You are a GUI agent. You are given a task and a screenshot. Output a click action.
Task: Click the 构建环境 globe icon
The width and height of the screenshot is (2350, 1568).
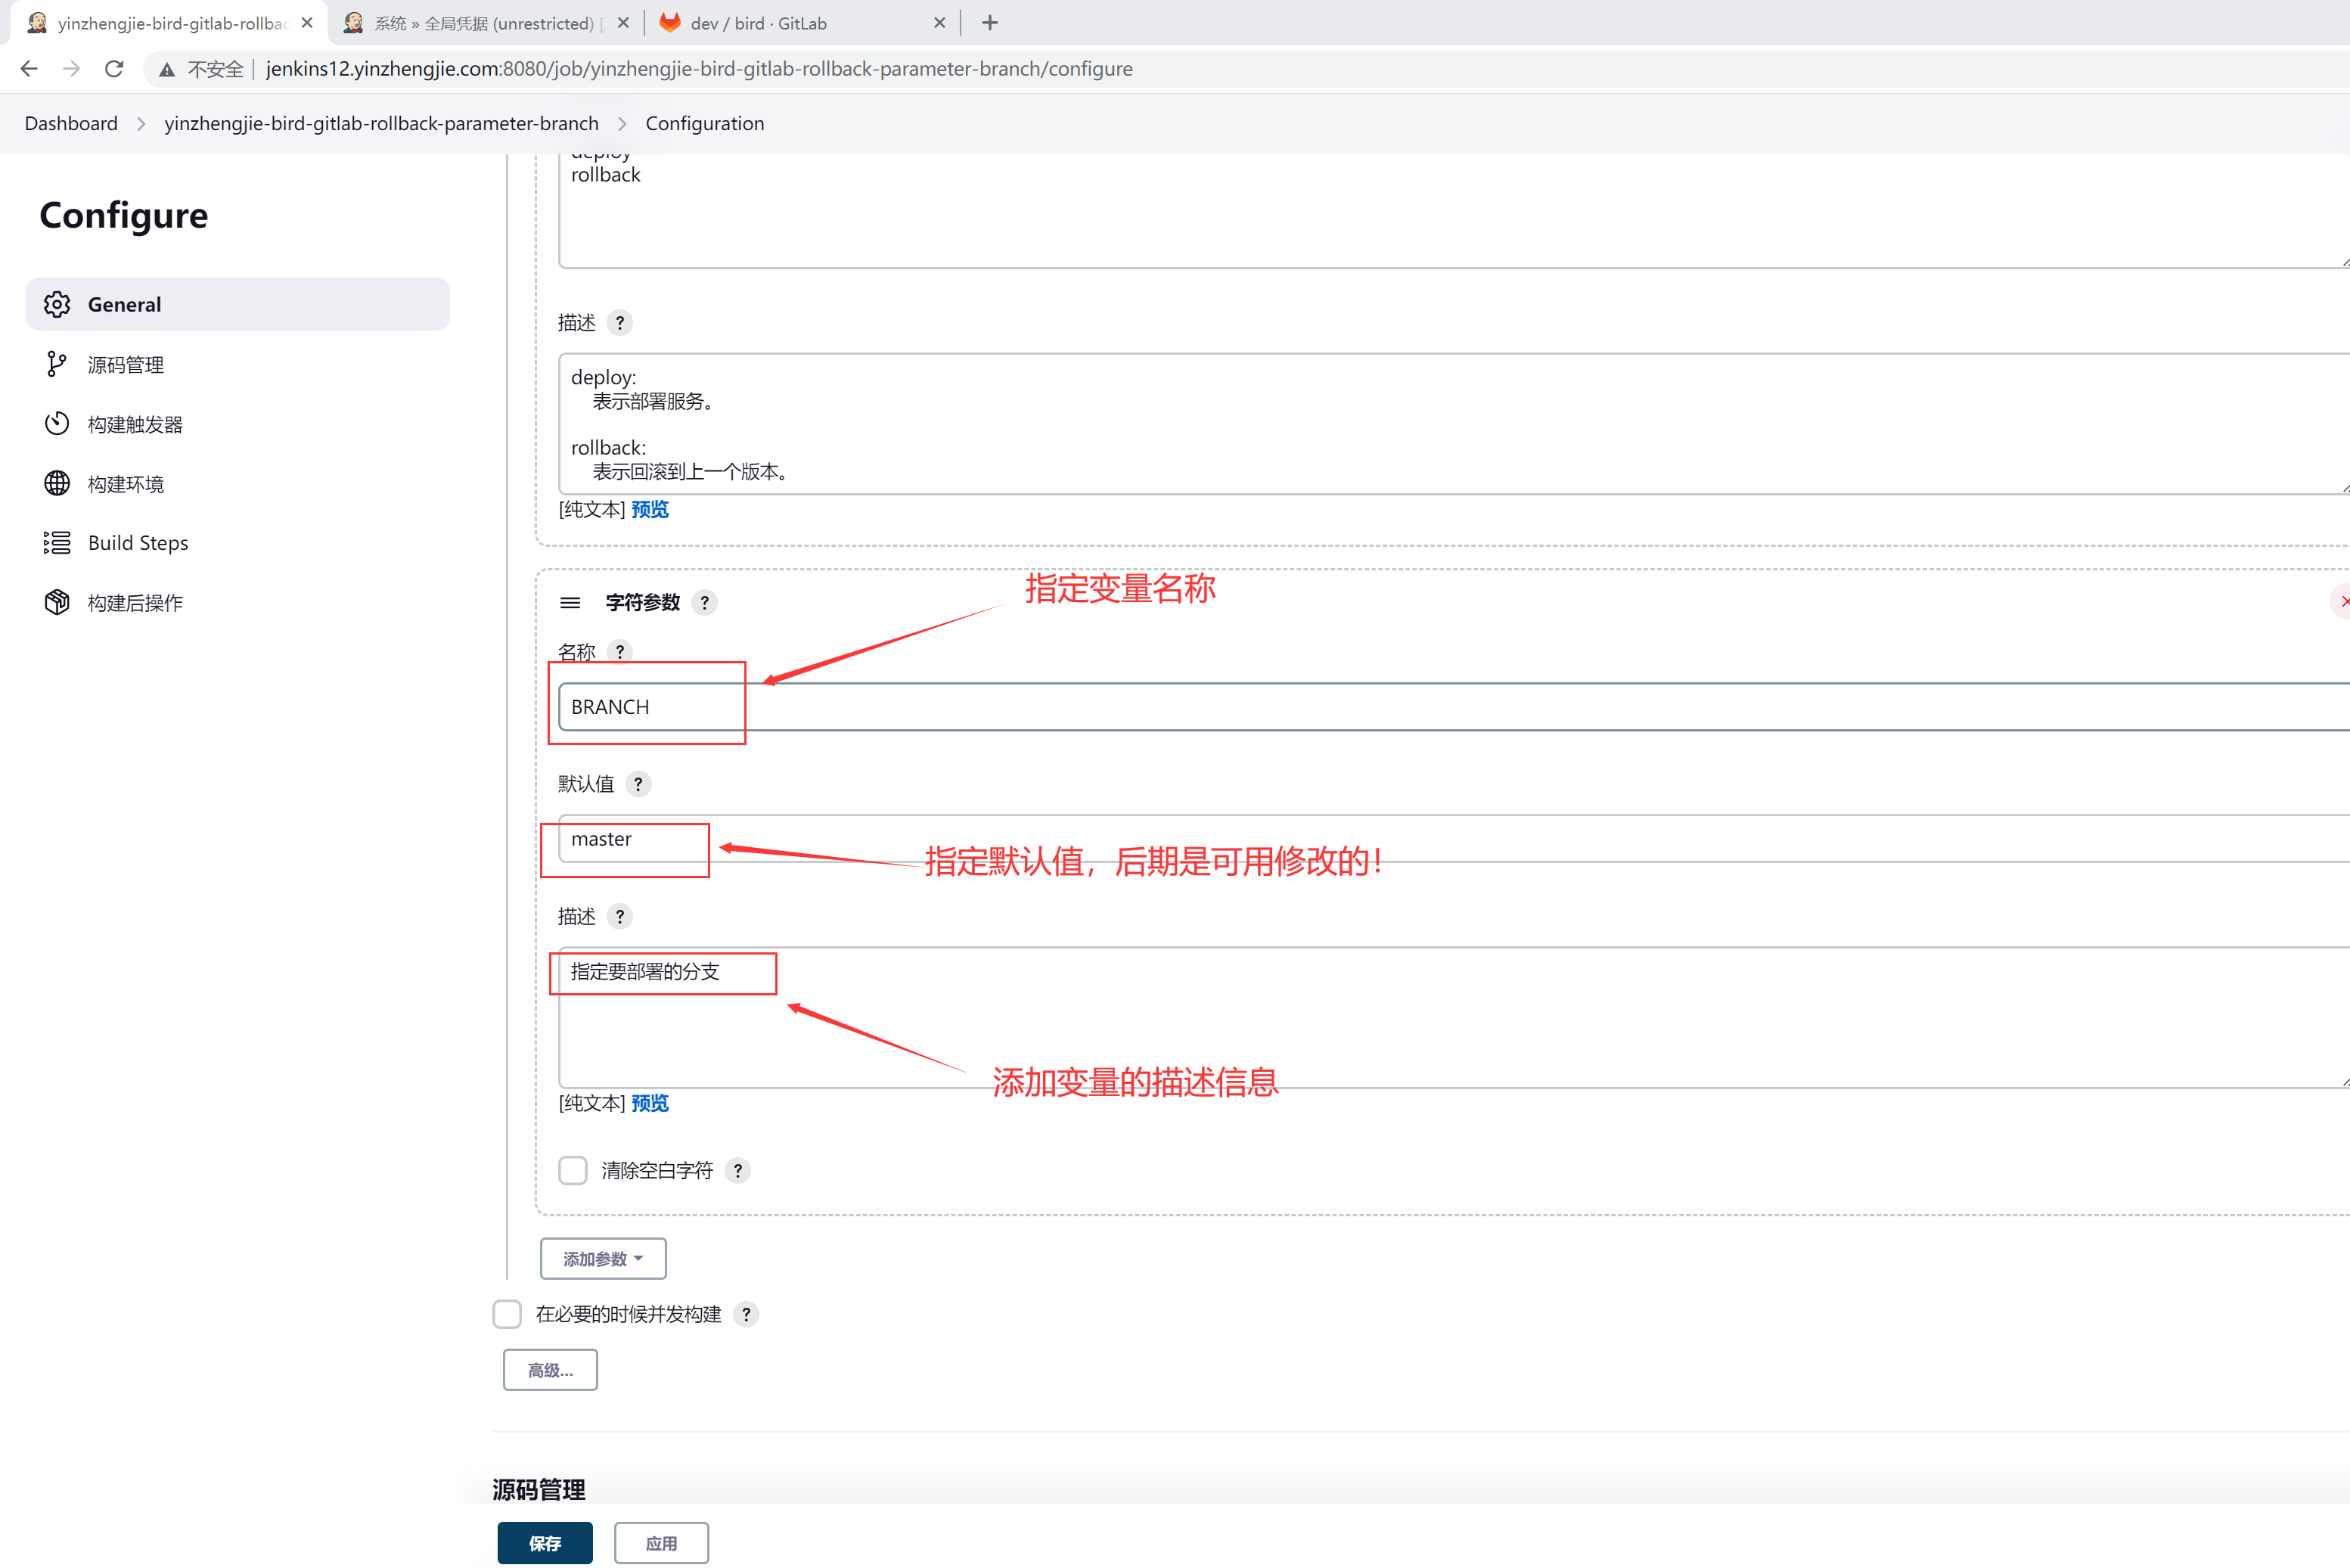pyautogui.click(x=57, y=483)
